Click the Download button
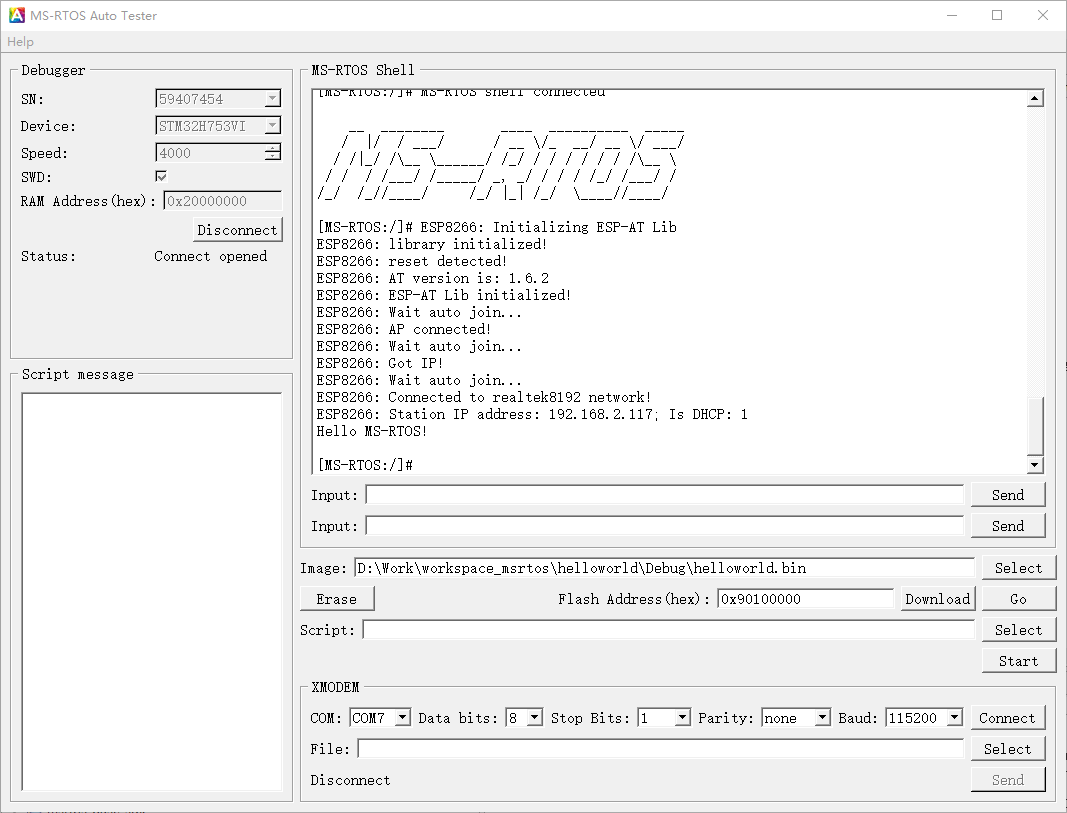1067x813 pixels. [937, 599]
